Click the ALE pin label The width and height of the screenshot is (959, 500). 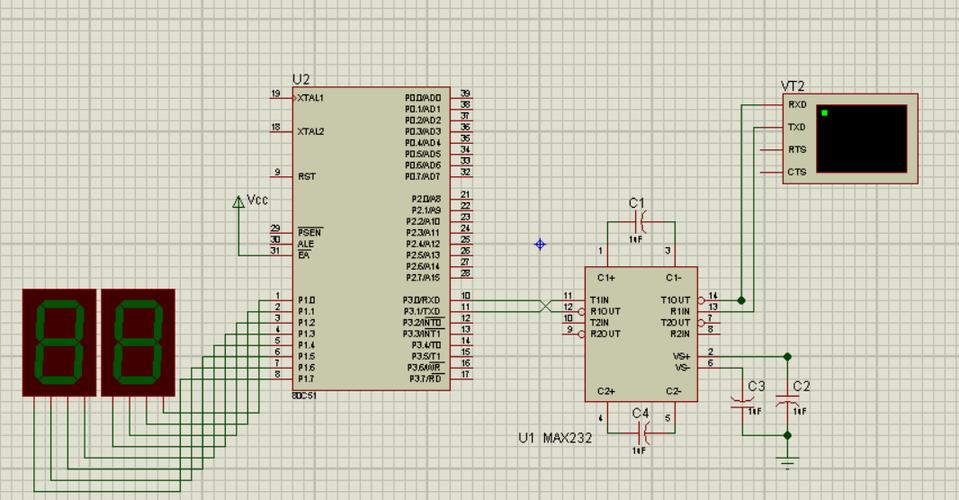coord(306,244)
